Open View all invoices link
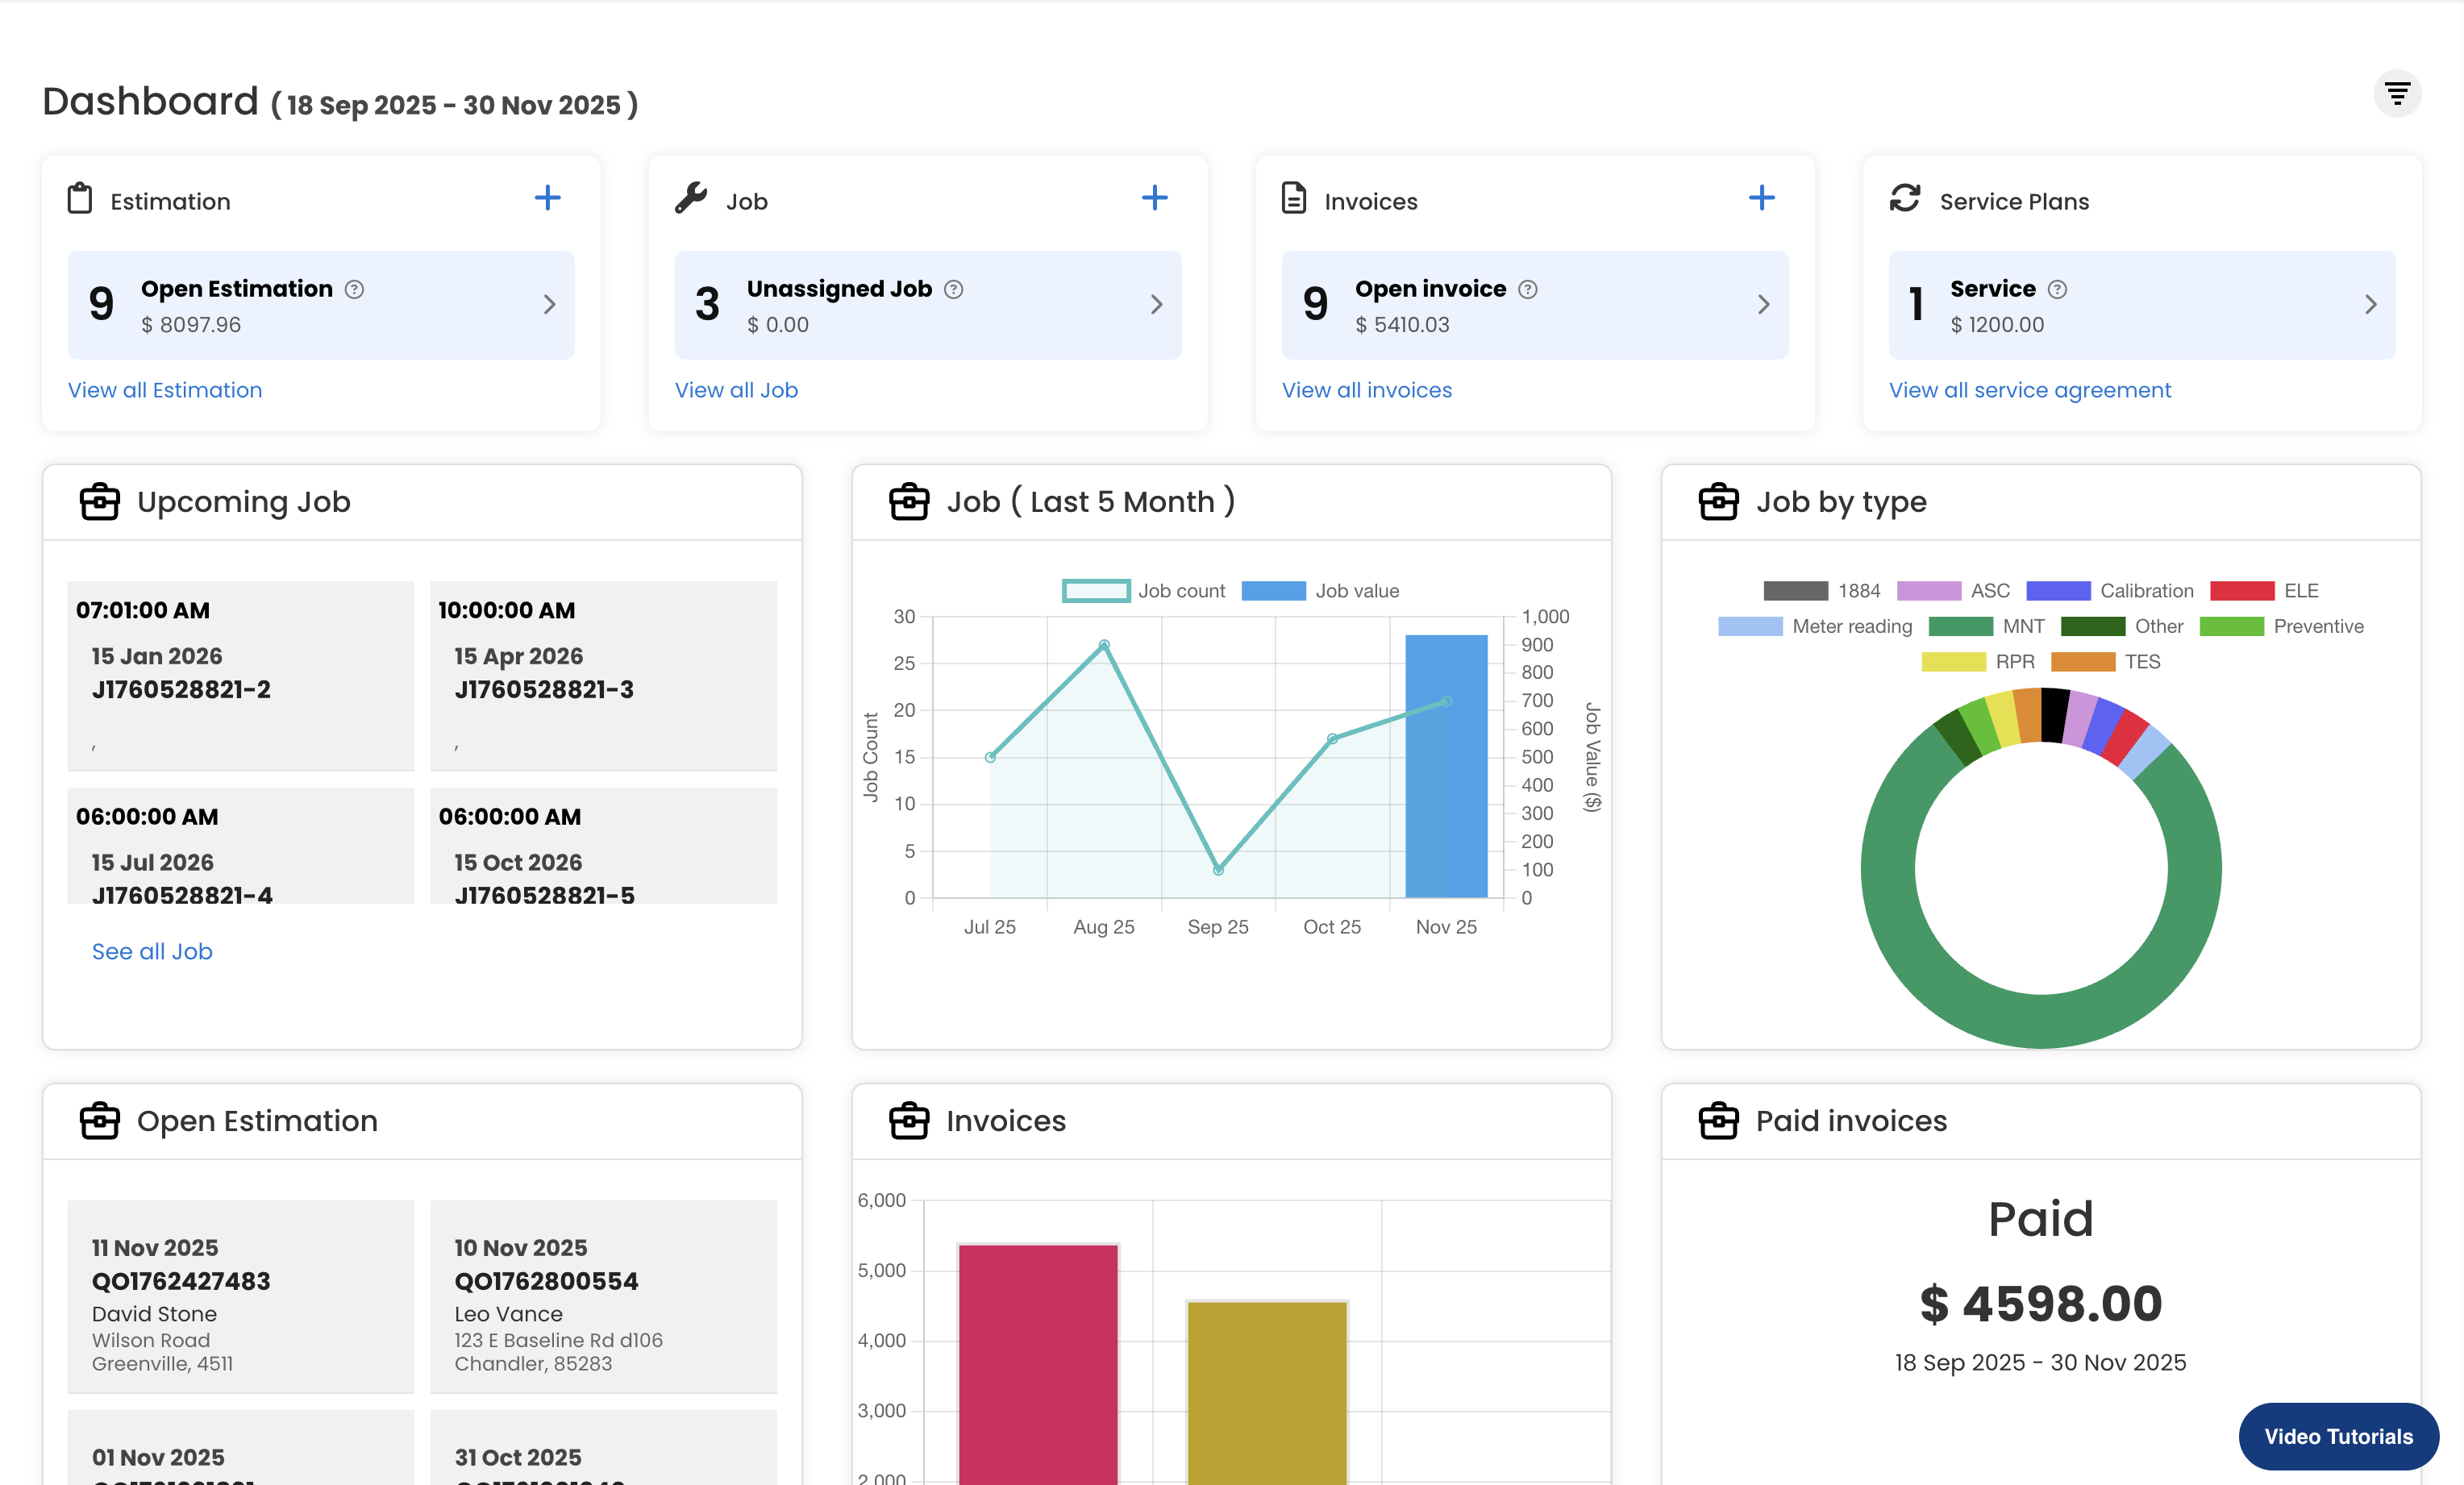 click(1366, 390)
